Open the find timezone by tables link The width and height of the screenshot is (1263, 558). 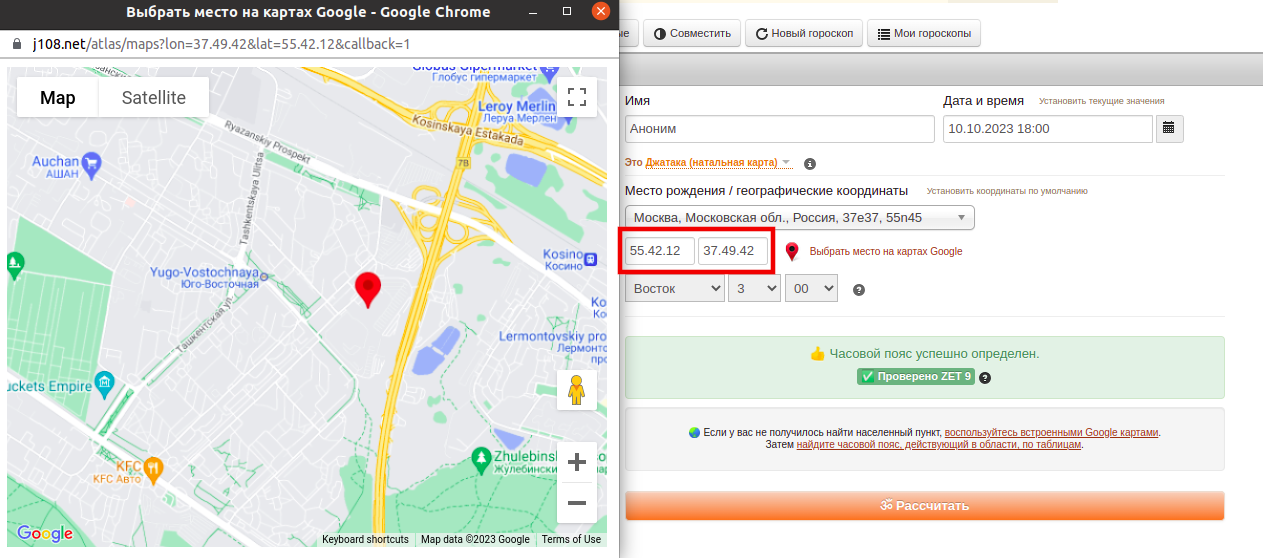(939, 444)
